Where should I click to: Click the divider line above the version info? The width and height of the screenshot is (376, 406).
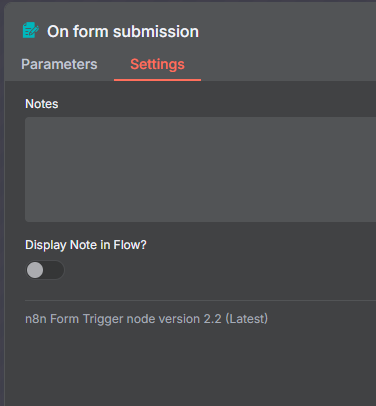[201, 300]
